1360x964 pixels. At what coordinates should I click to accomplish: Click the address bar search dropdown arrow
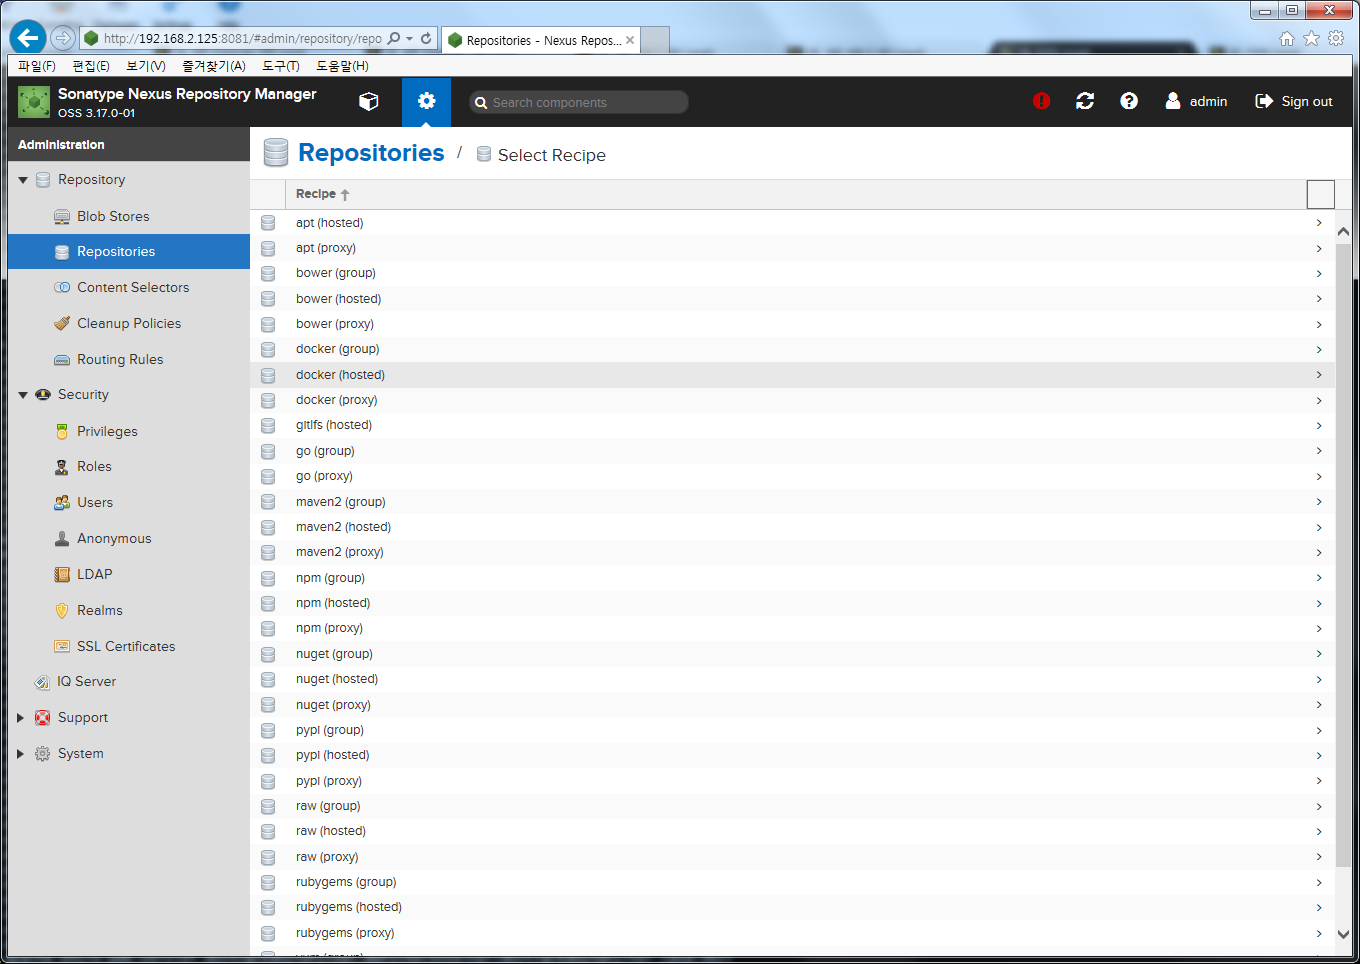(x=409, y=39)
